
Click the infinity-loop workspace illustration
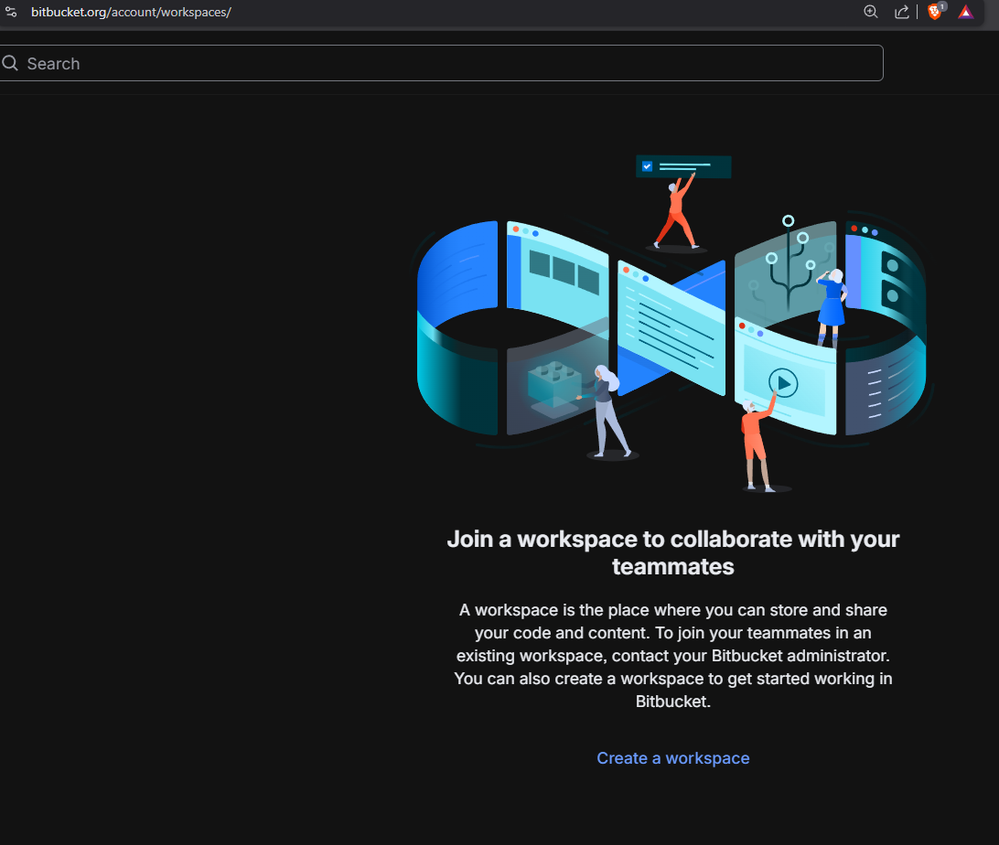(x=672, y=323)
